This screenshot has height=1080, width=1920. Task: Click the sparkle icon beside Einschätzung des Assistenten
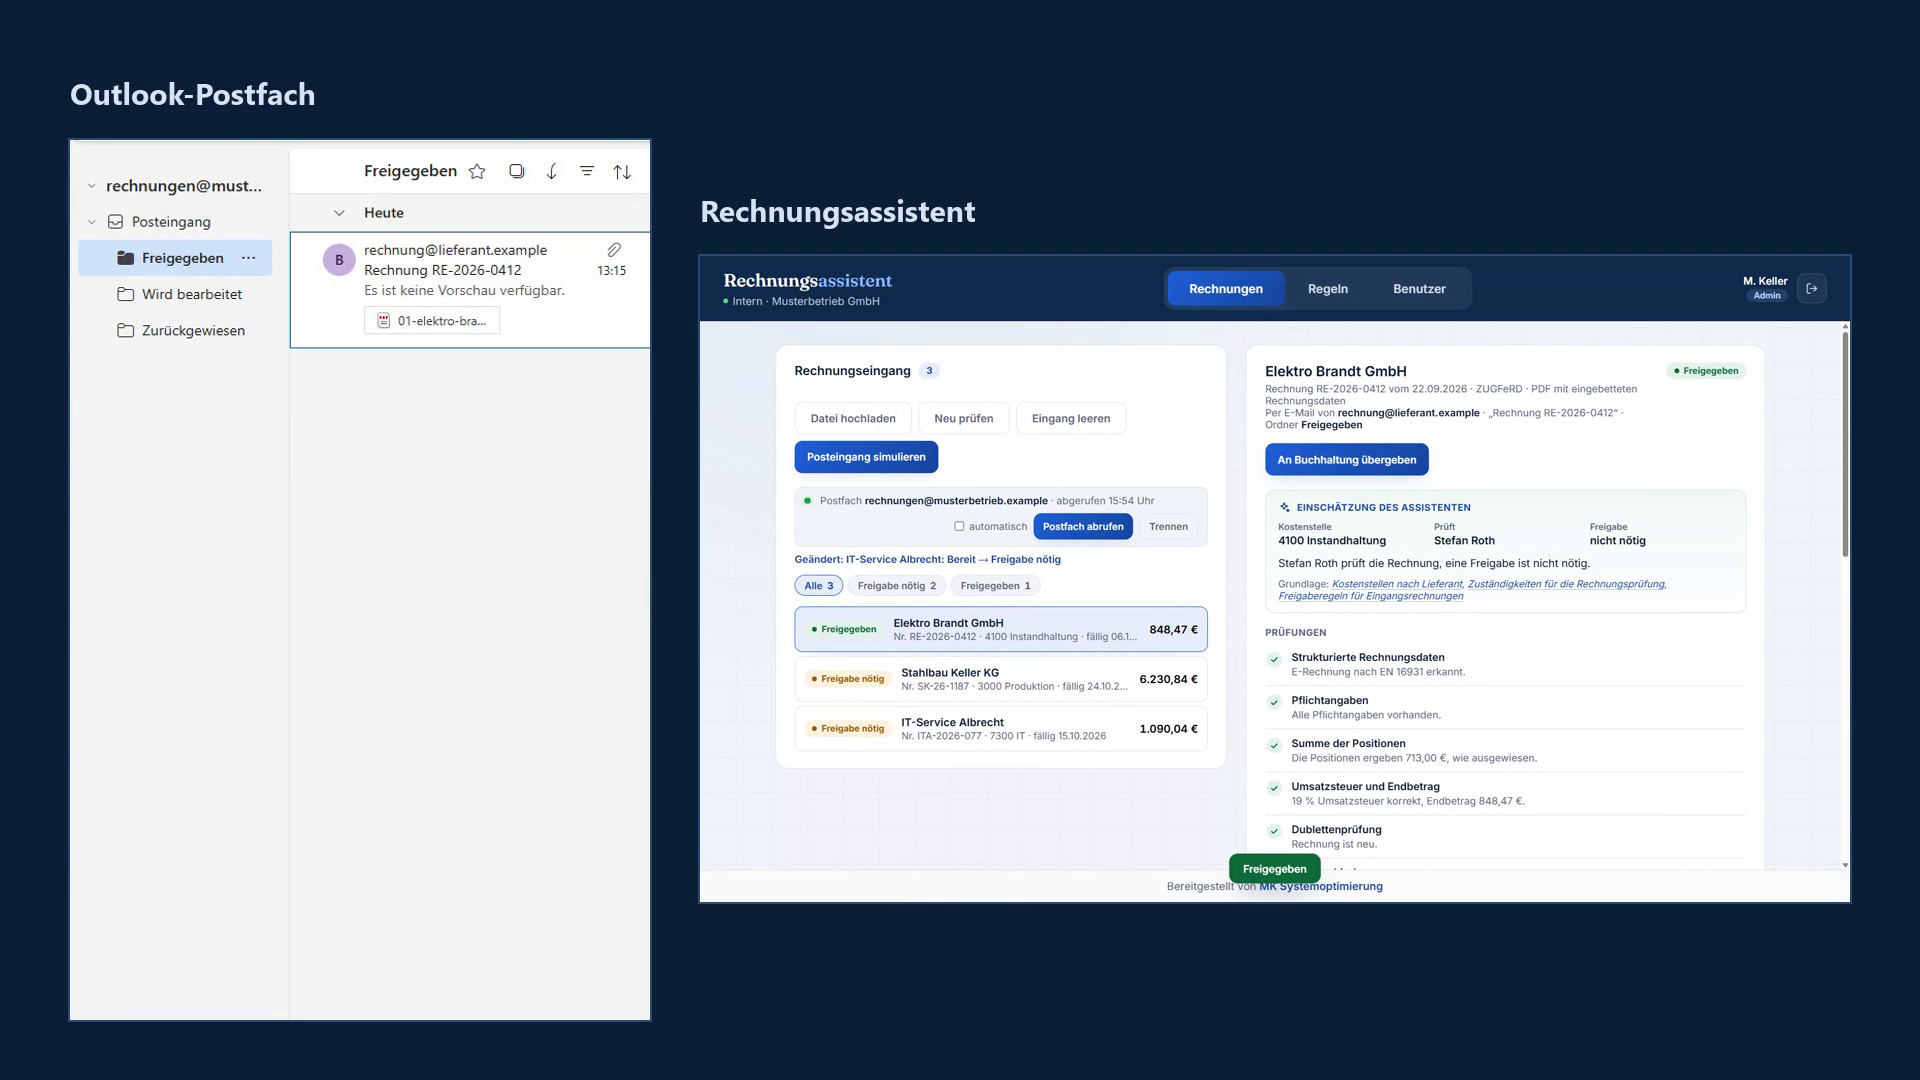(x=1285, y=507)
